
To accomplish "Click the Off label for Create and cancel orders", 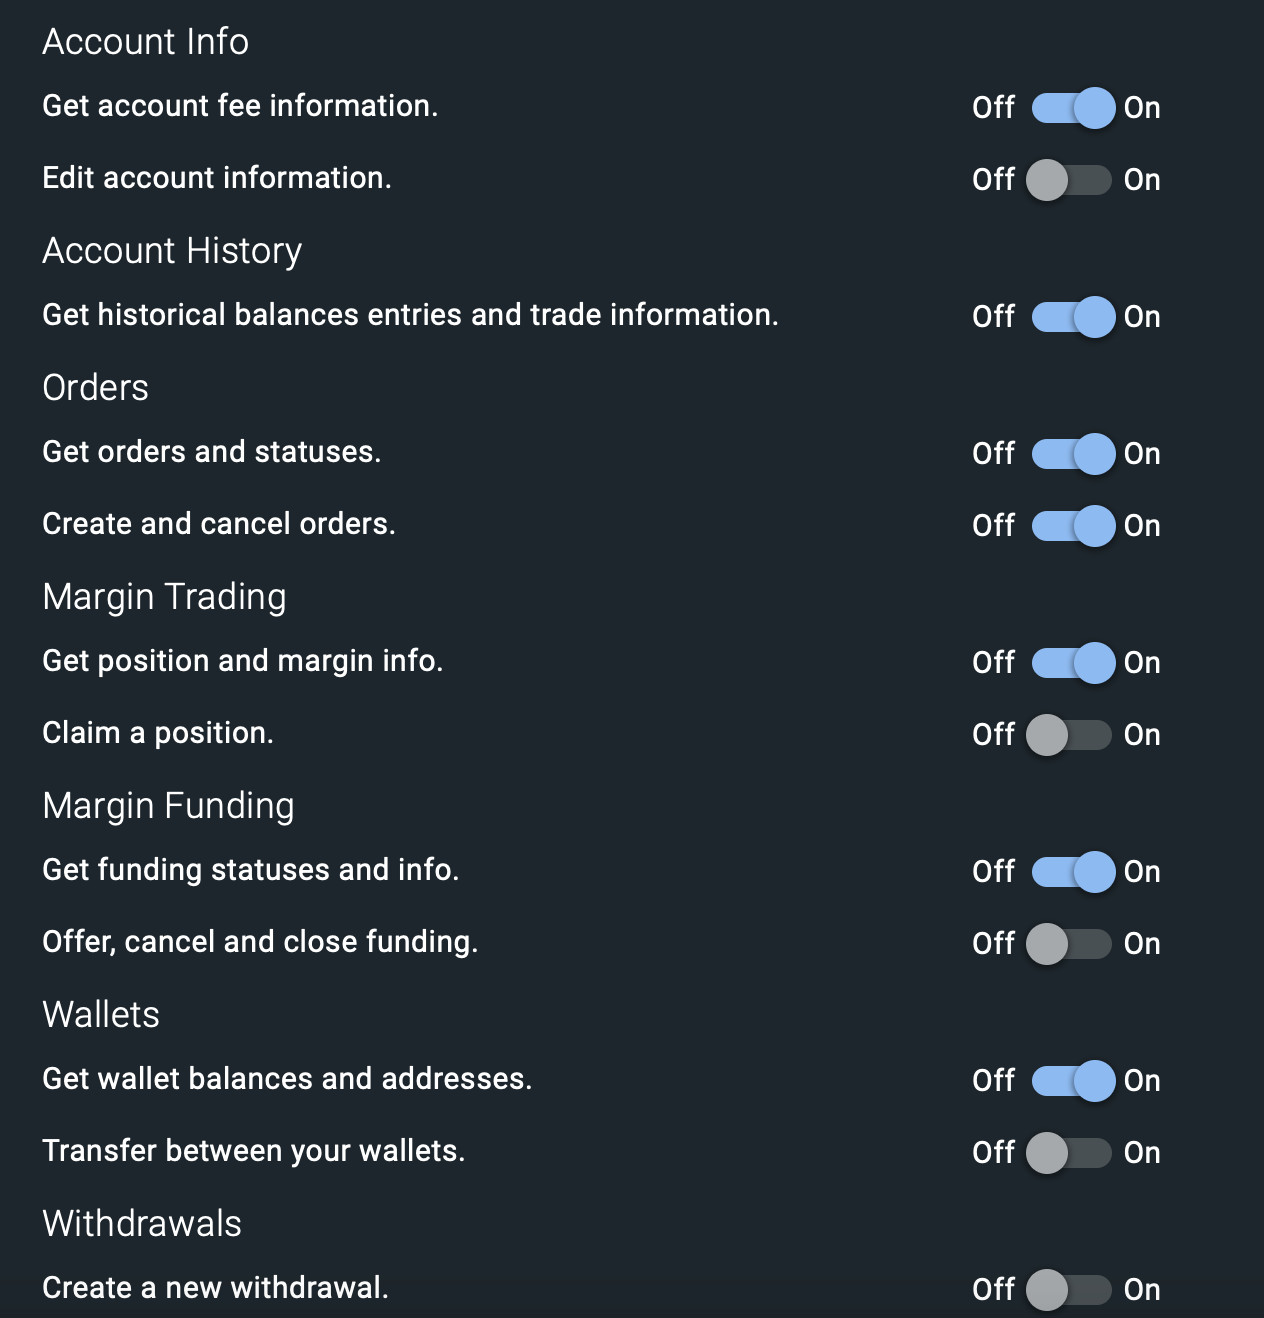I will click(x=993, y=526).
